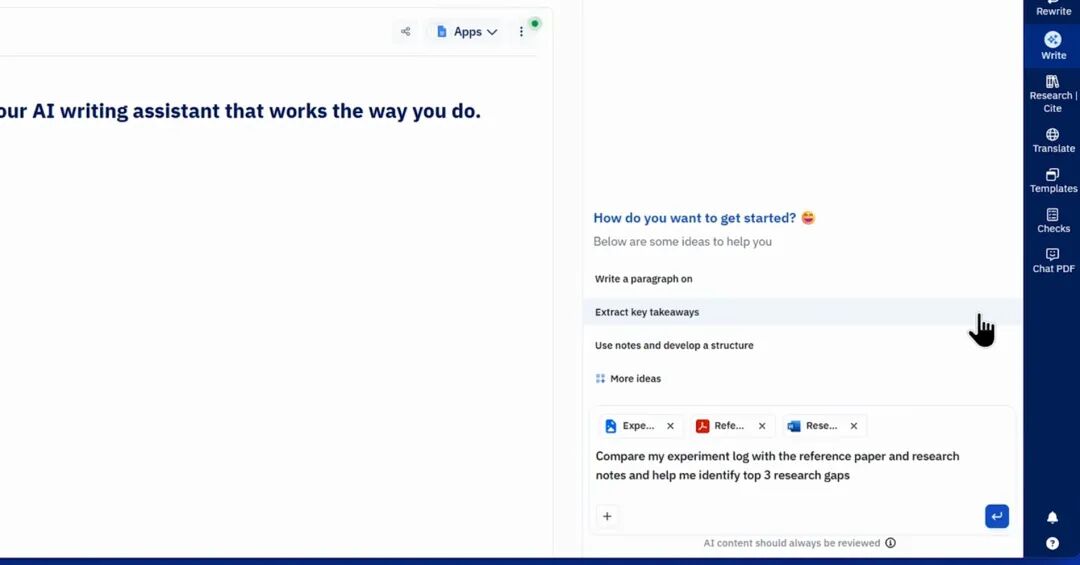Viewport: 1080px width, 565px height.
Task: Open the Checks panel
Action: coord(1053,220)
